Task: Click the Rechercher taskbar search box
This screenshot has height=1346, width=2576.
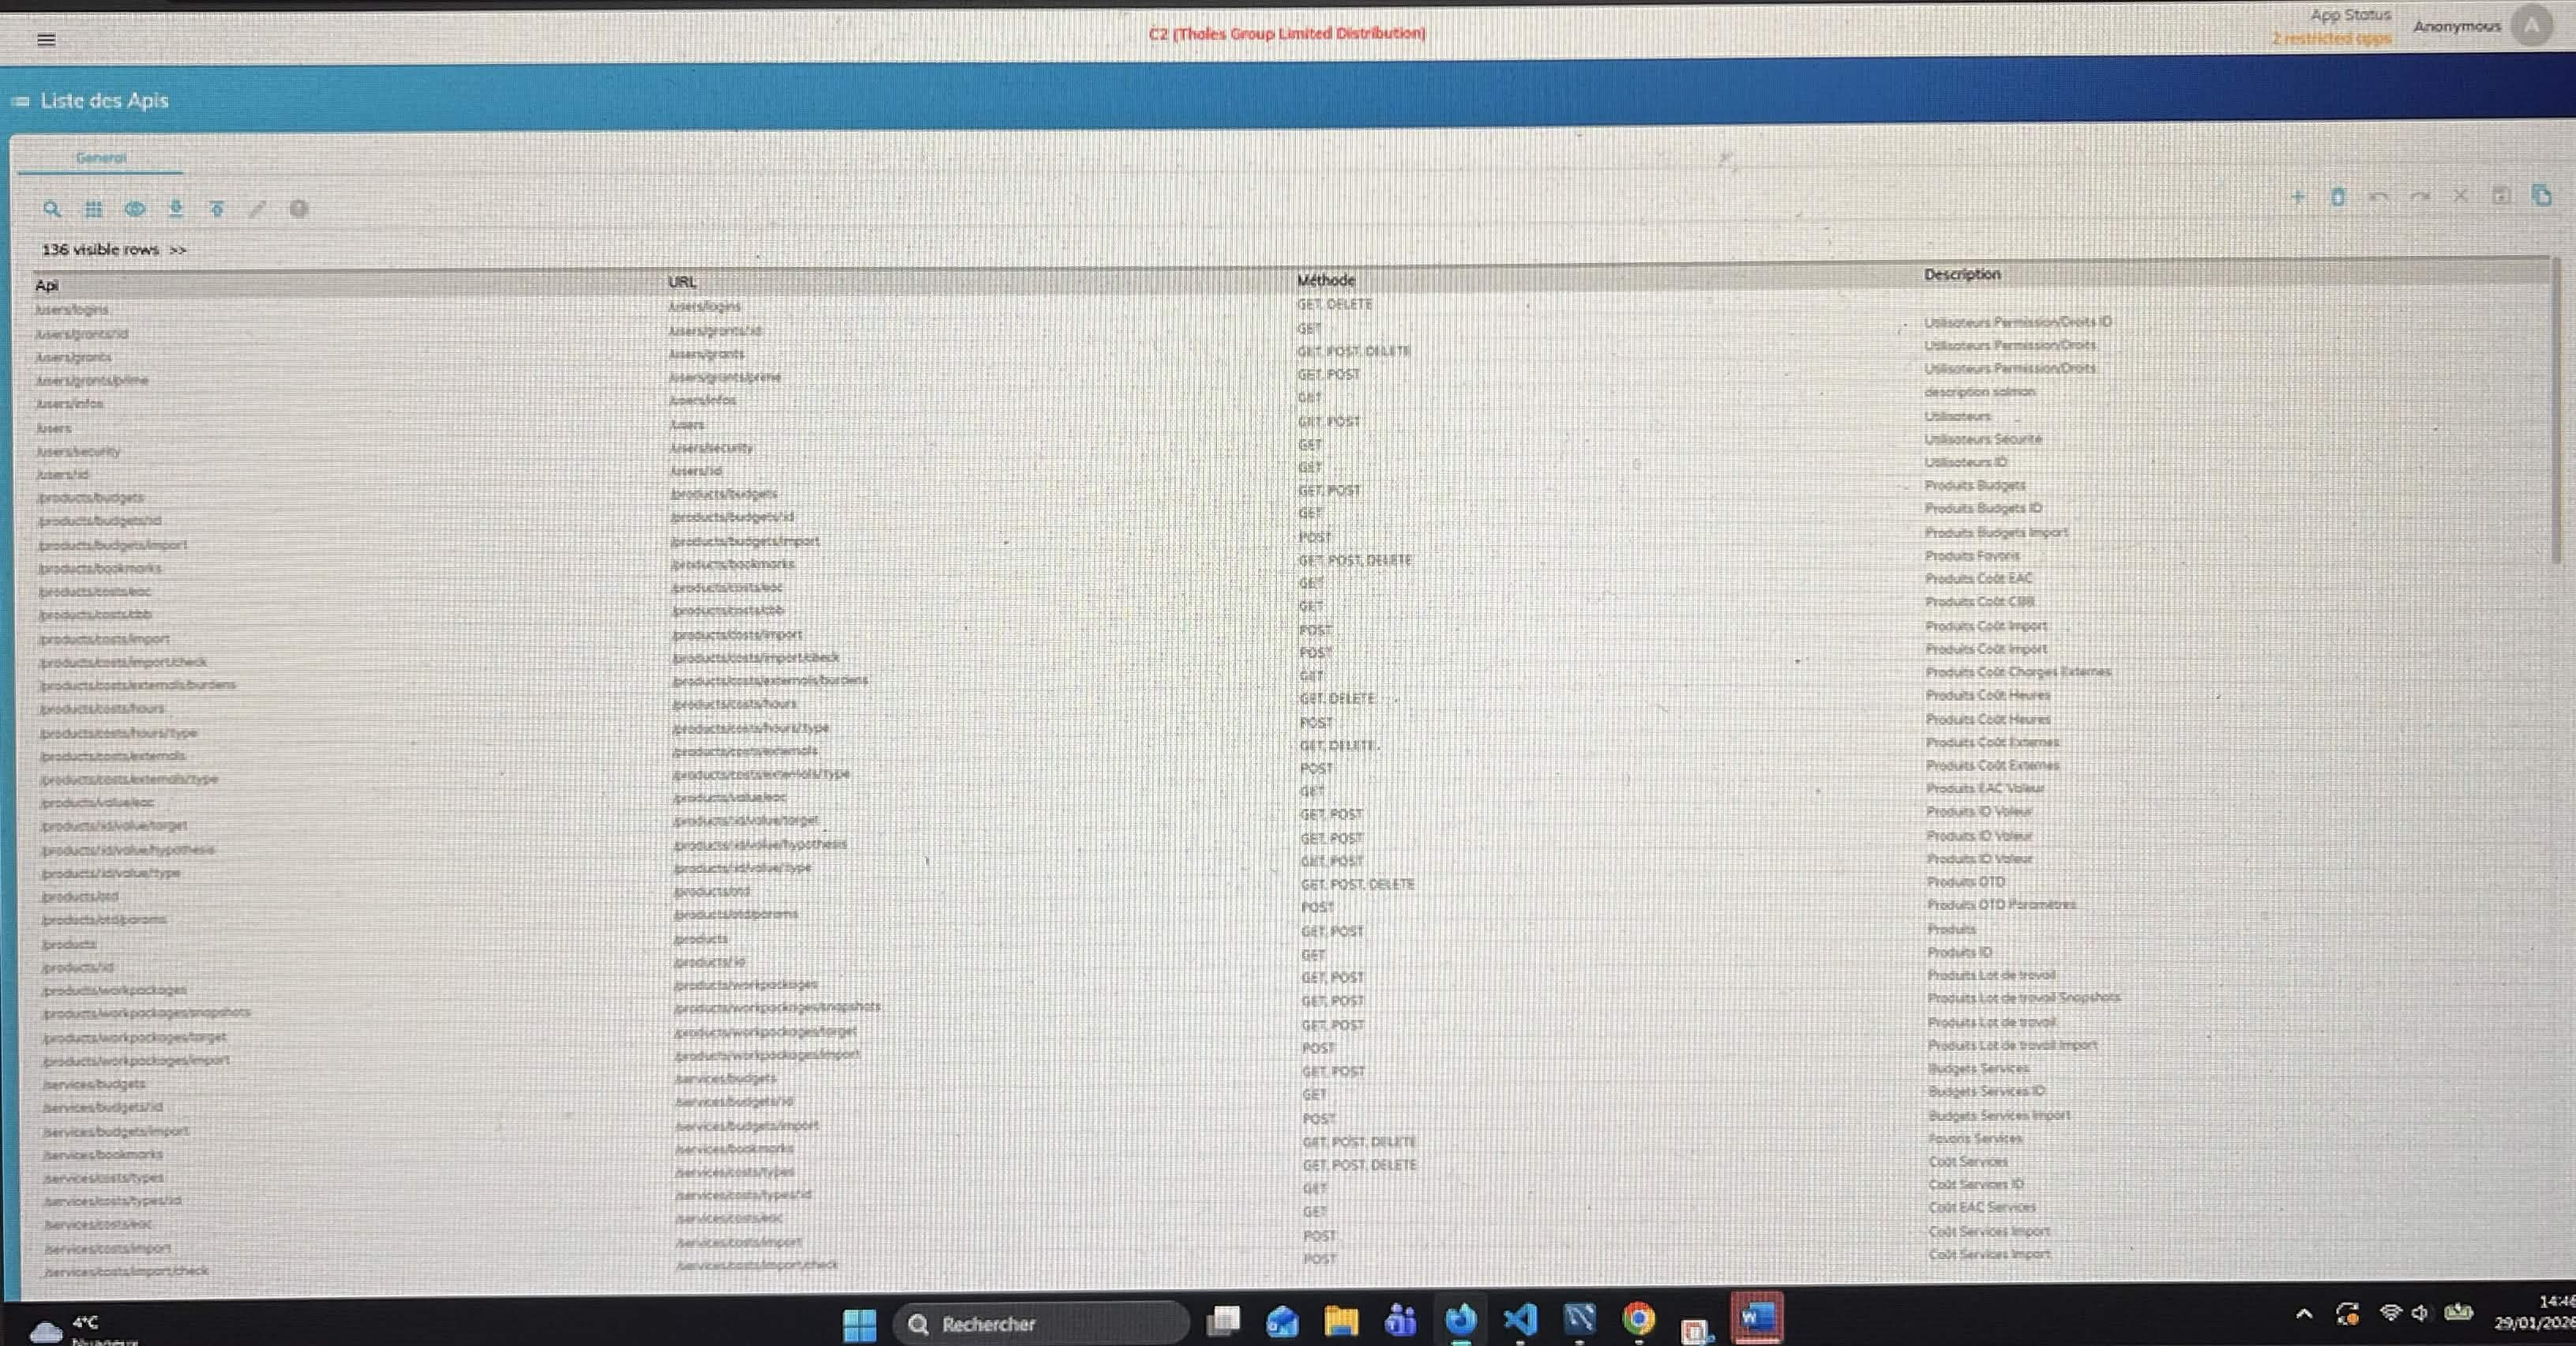Action: (x=1040, y=1323)
